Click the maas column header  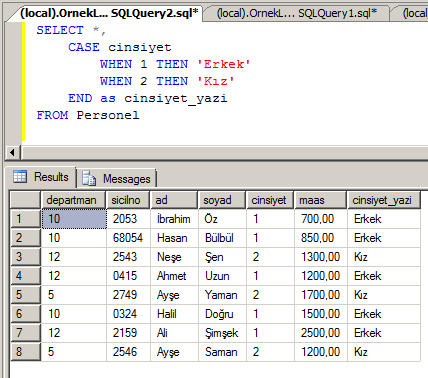pos(321,200)
